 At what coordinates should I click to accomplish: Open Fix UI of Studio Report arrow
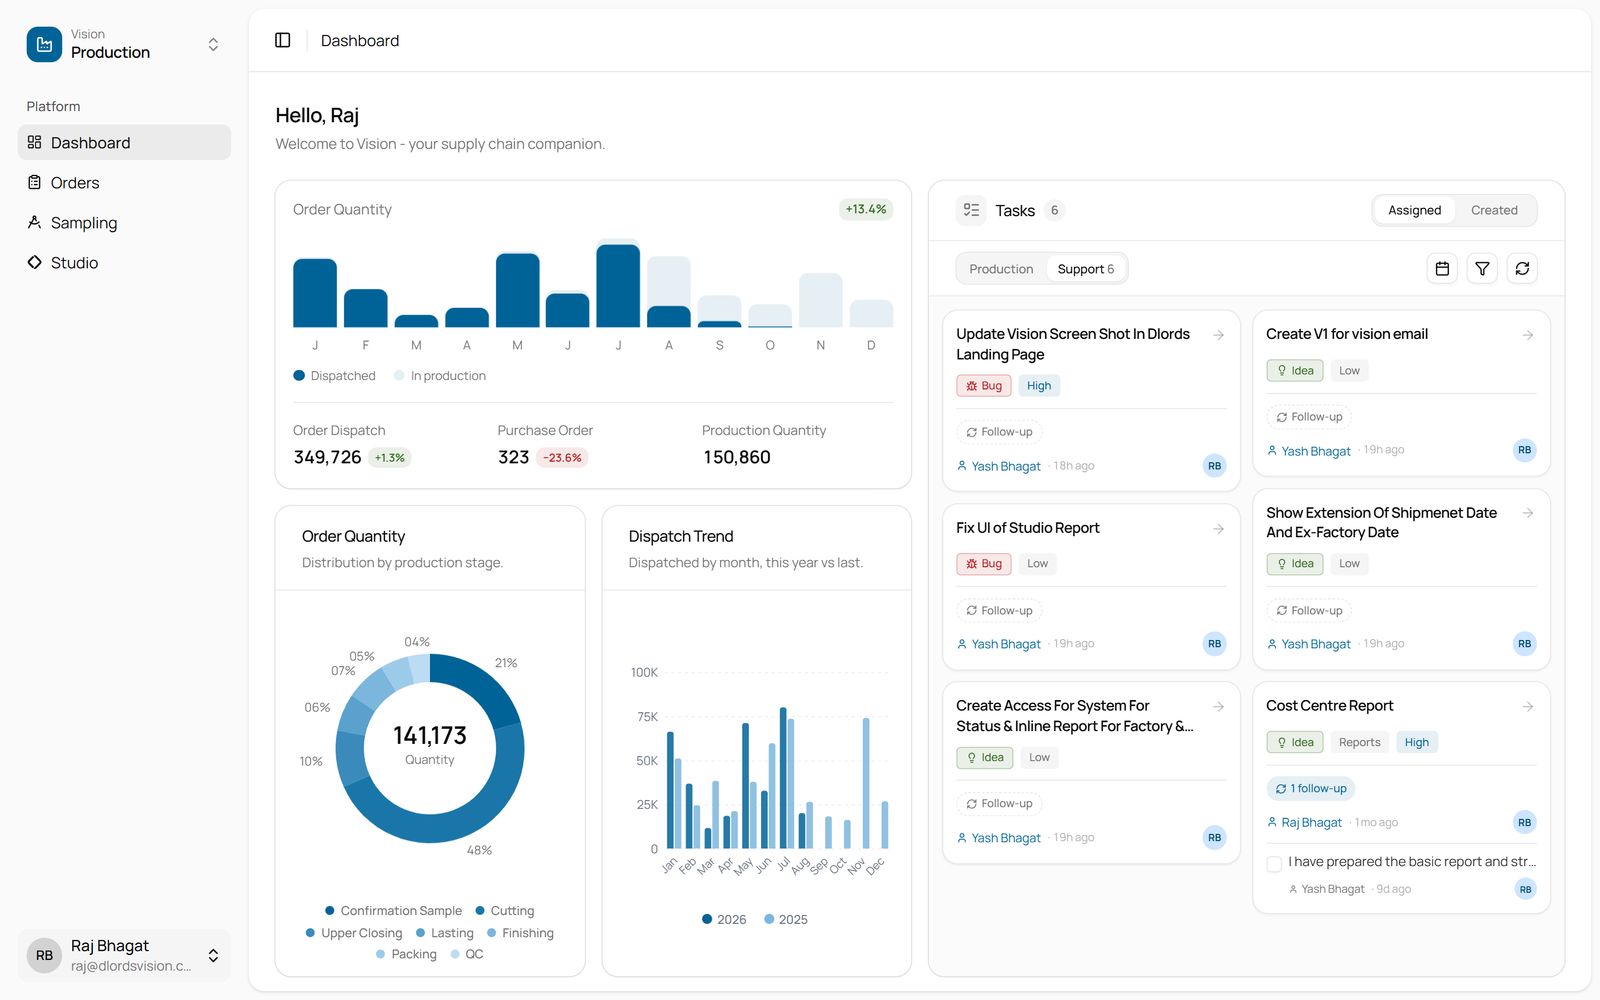tap(1219, 529)
